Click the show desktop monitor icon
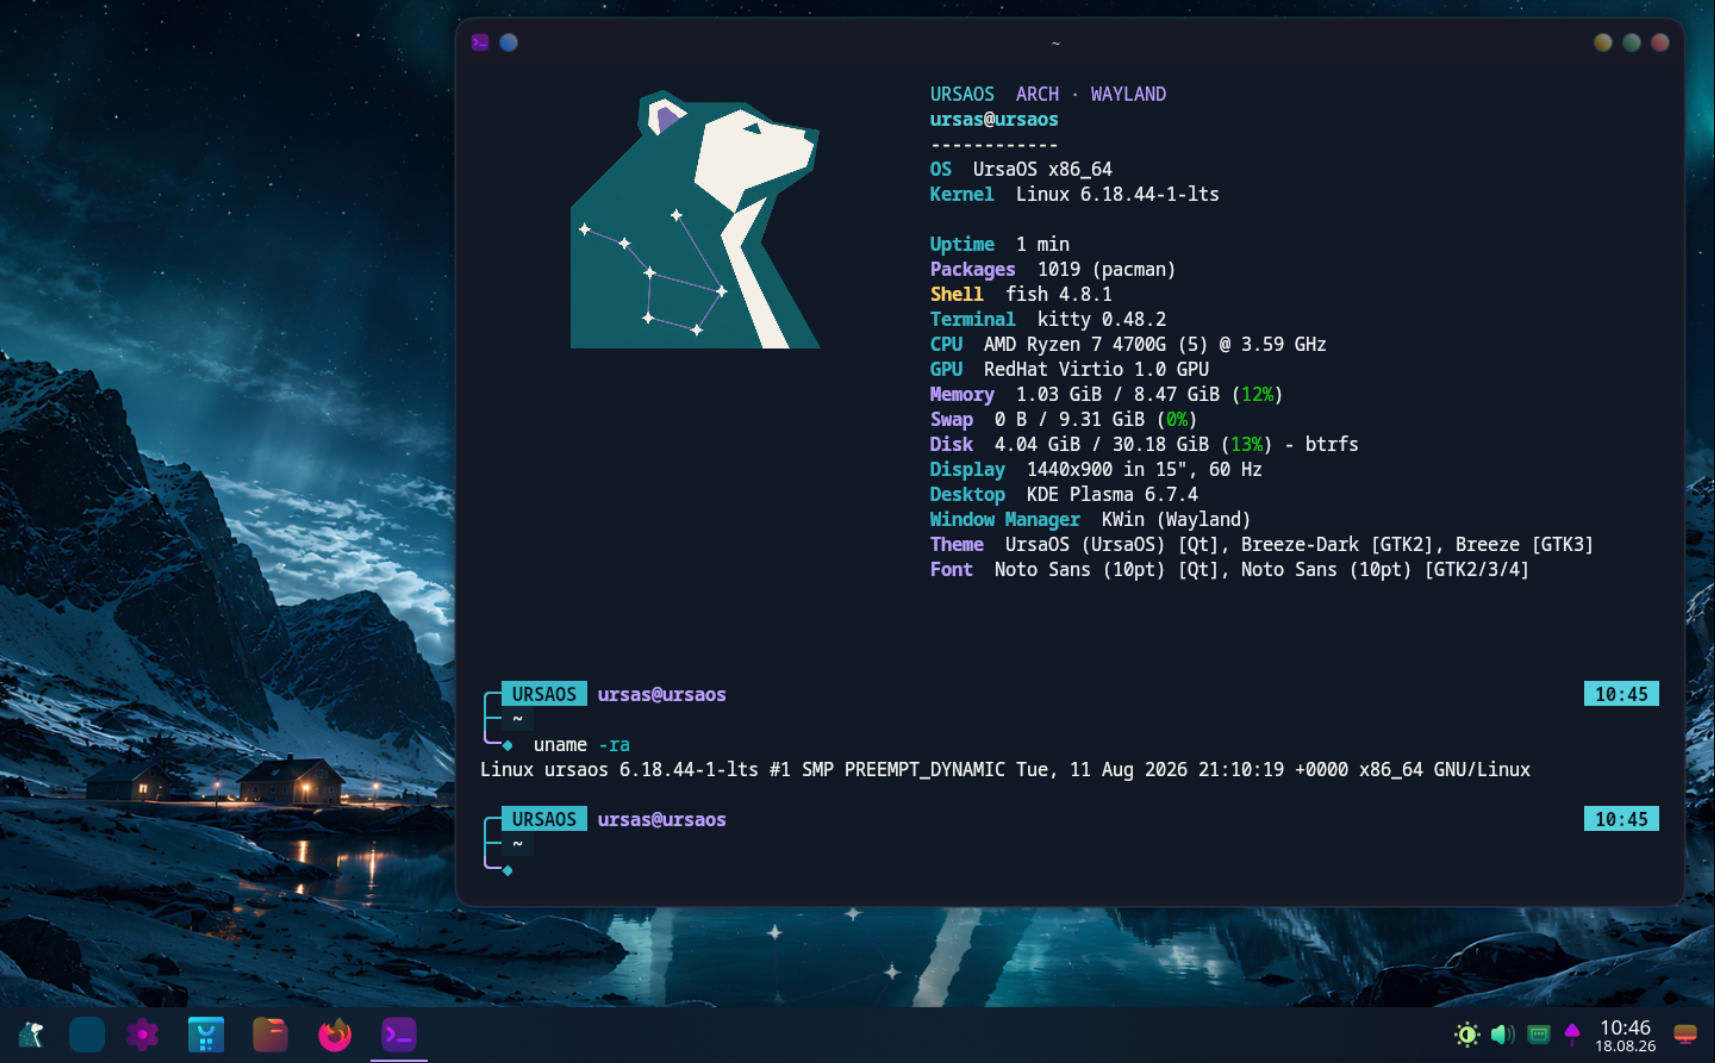This screenshot has height=1063, width=1715. [x=1685, y=1035]
